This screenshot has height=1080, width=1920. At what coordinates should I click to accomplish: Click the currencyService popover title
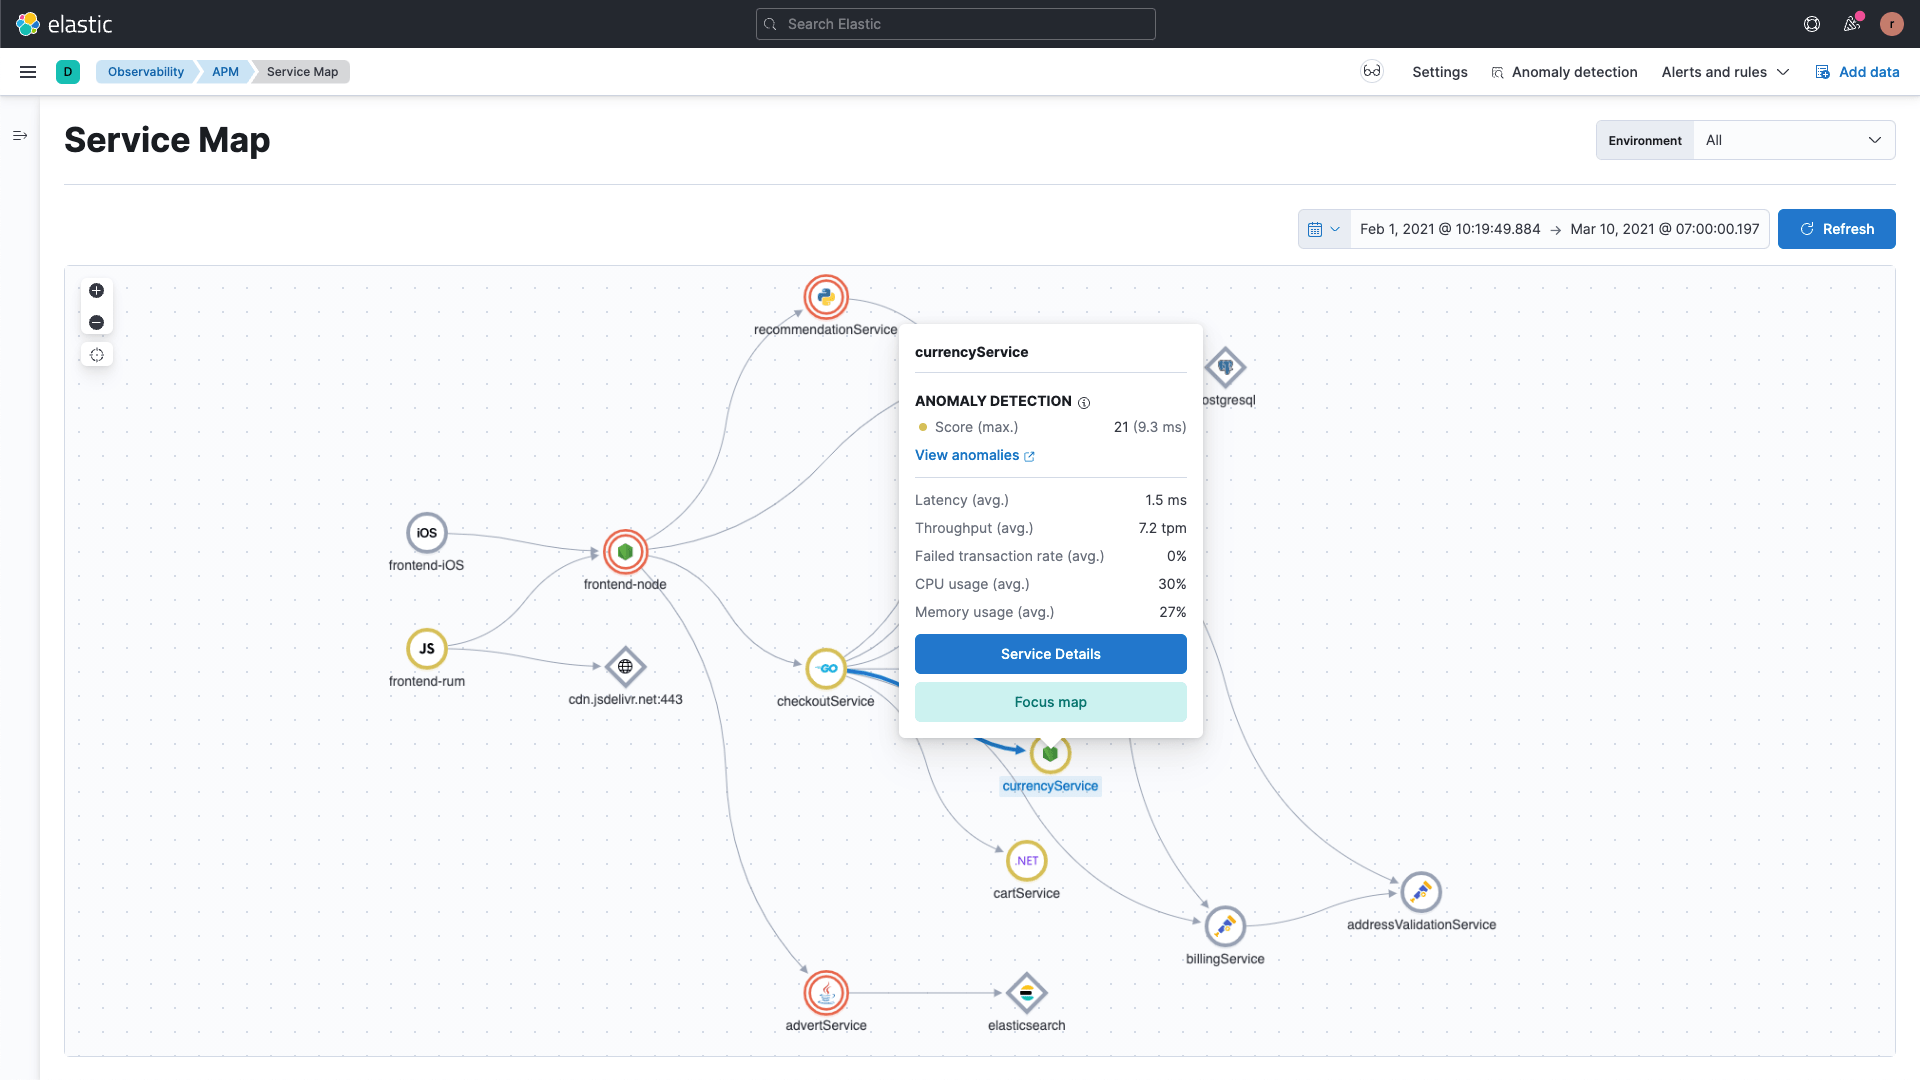pos(971,352)
